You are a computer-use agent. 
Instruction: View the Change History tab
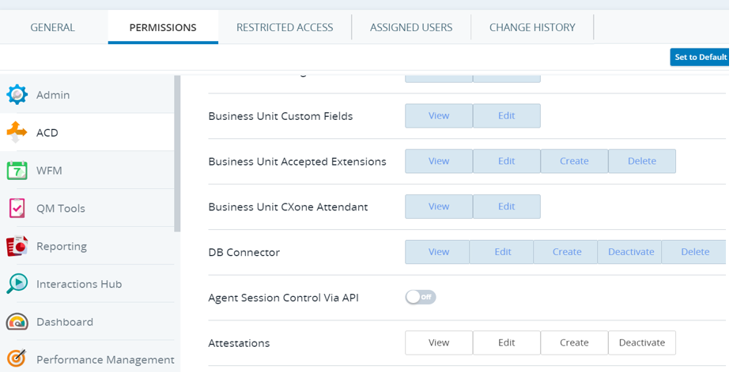(x=532, y=27)
